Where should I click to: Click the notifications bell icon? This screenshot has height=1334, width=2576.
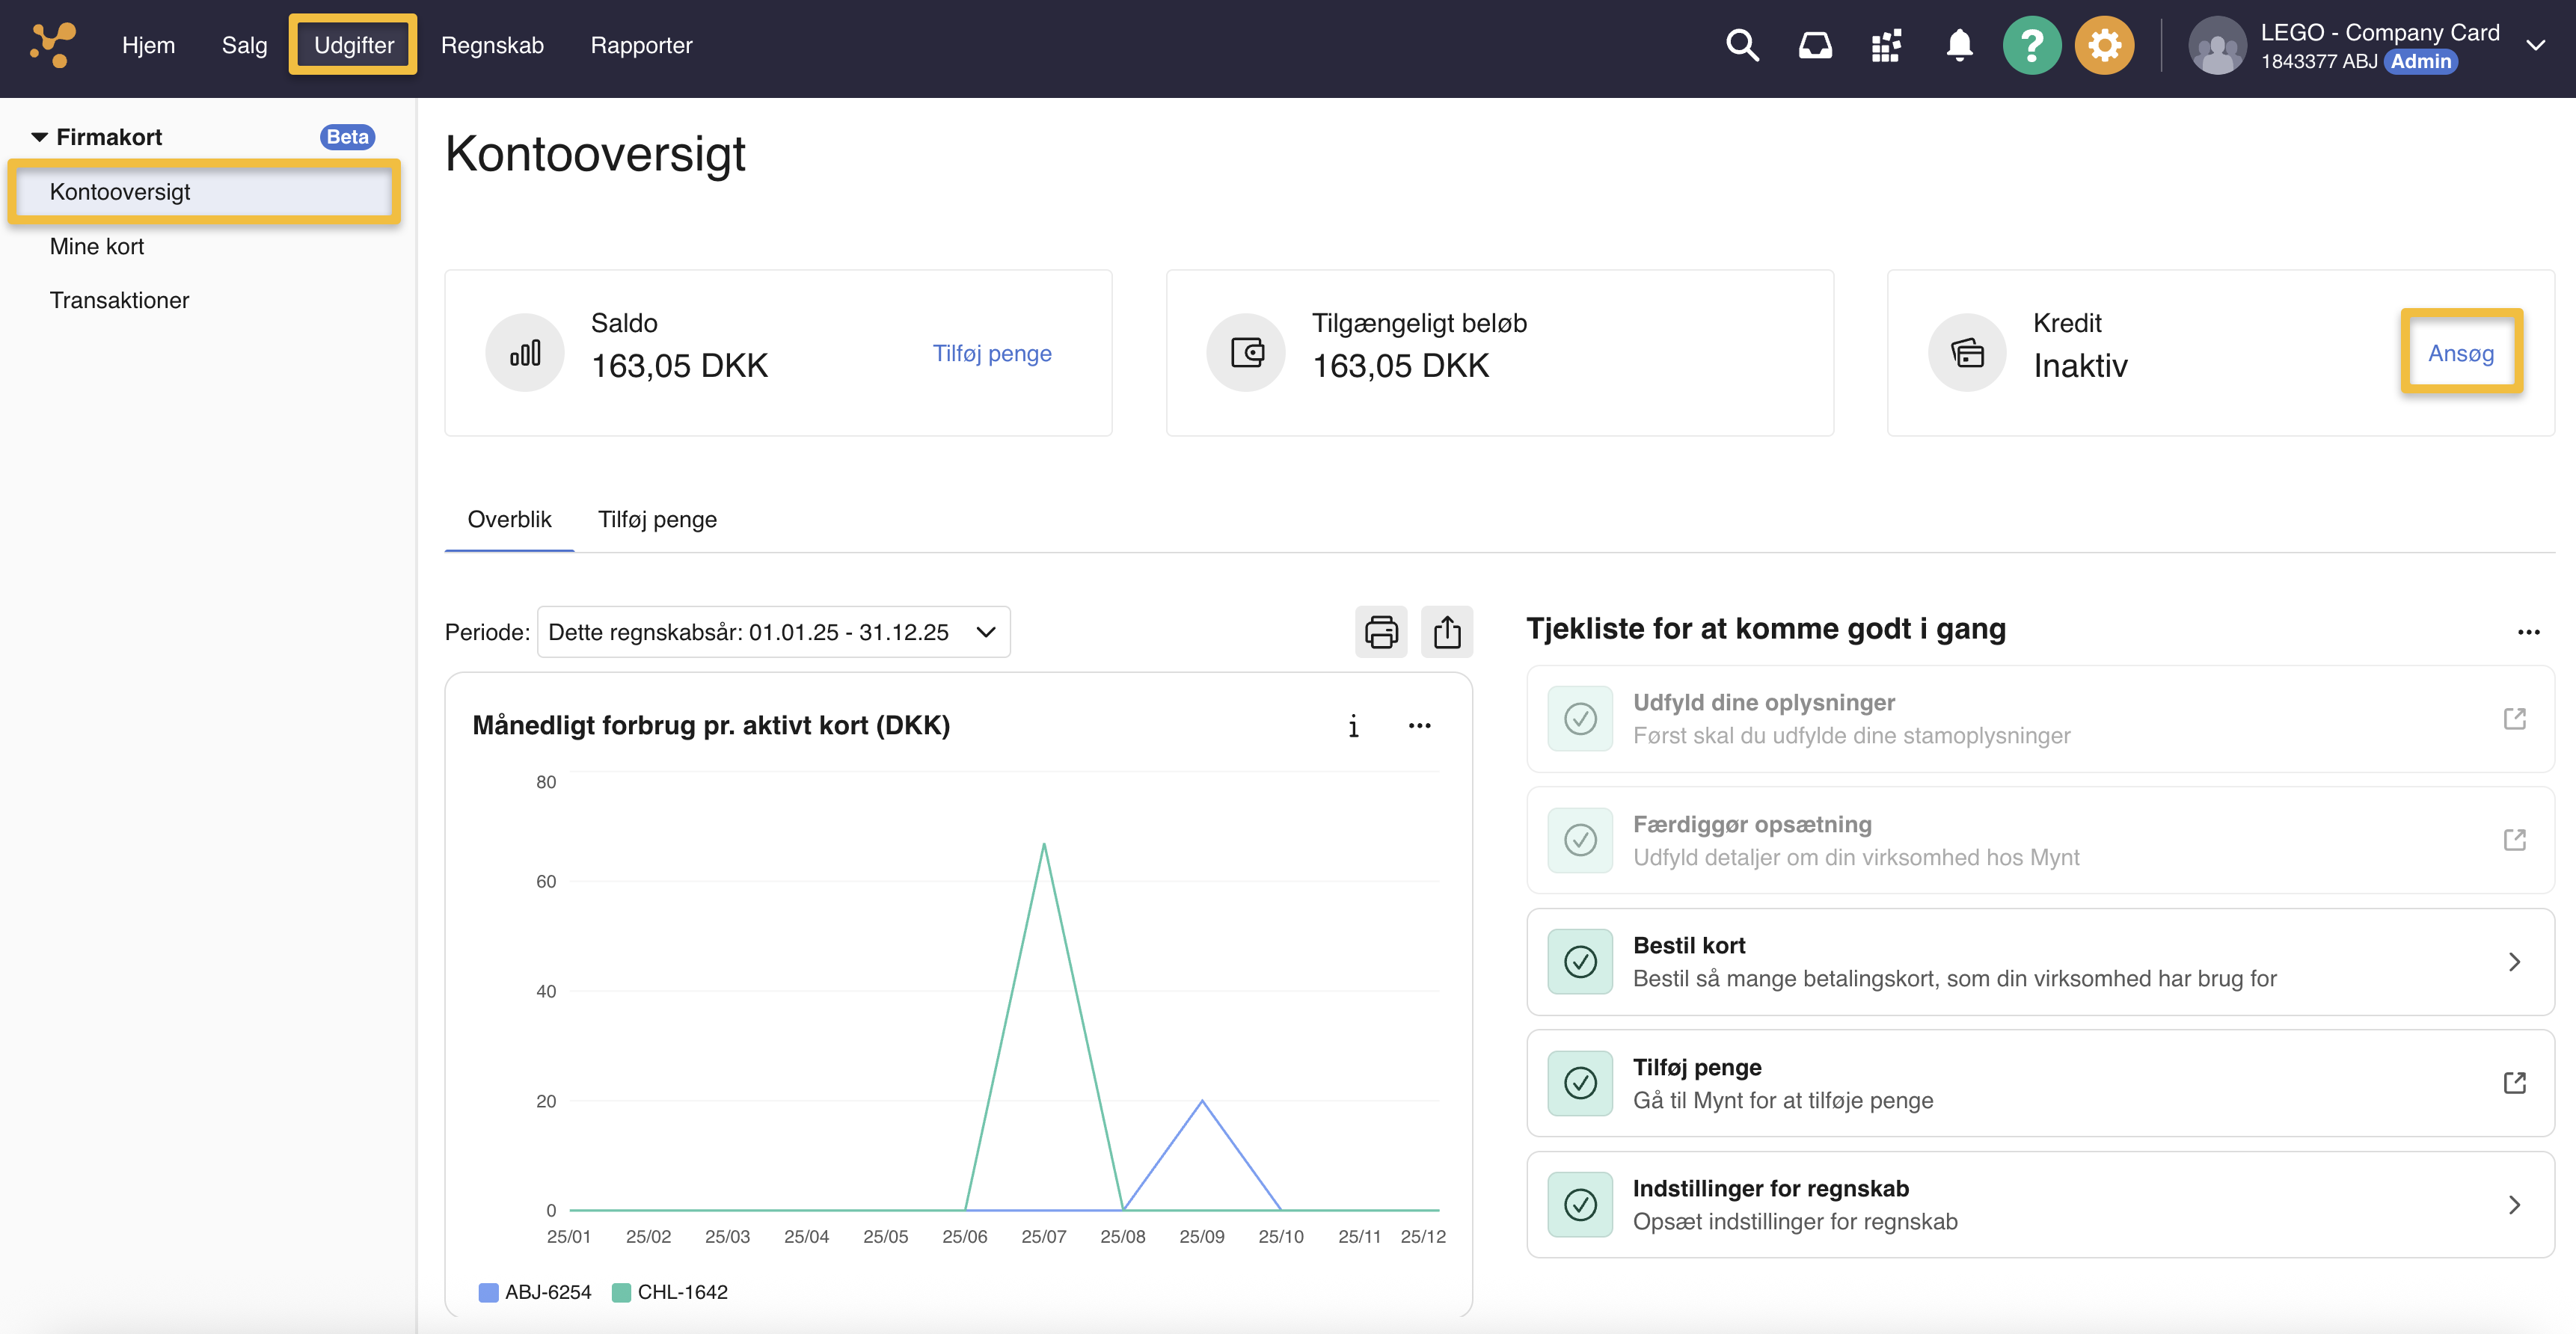pyautogui.click(x=1959, y=45)
